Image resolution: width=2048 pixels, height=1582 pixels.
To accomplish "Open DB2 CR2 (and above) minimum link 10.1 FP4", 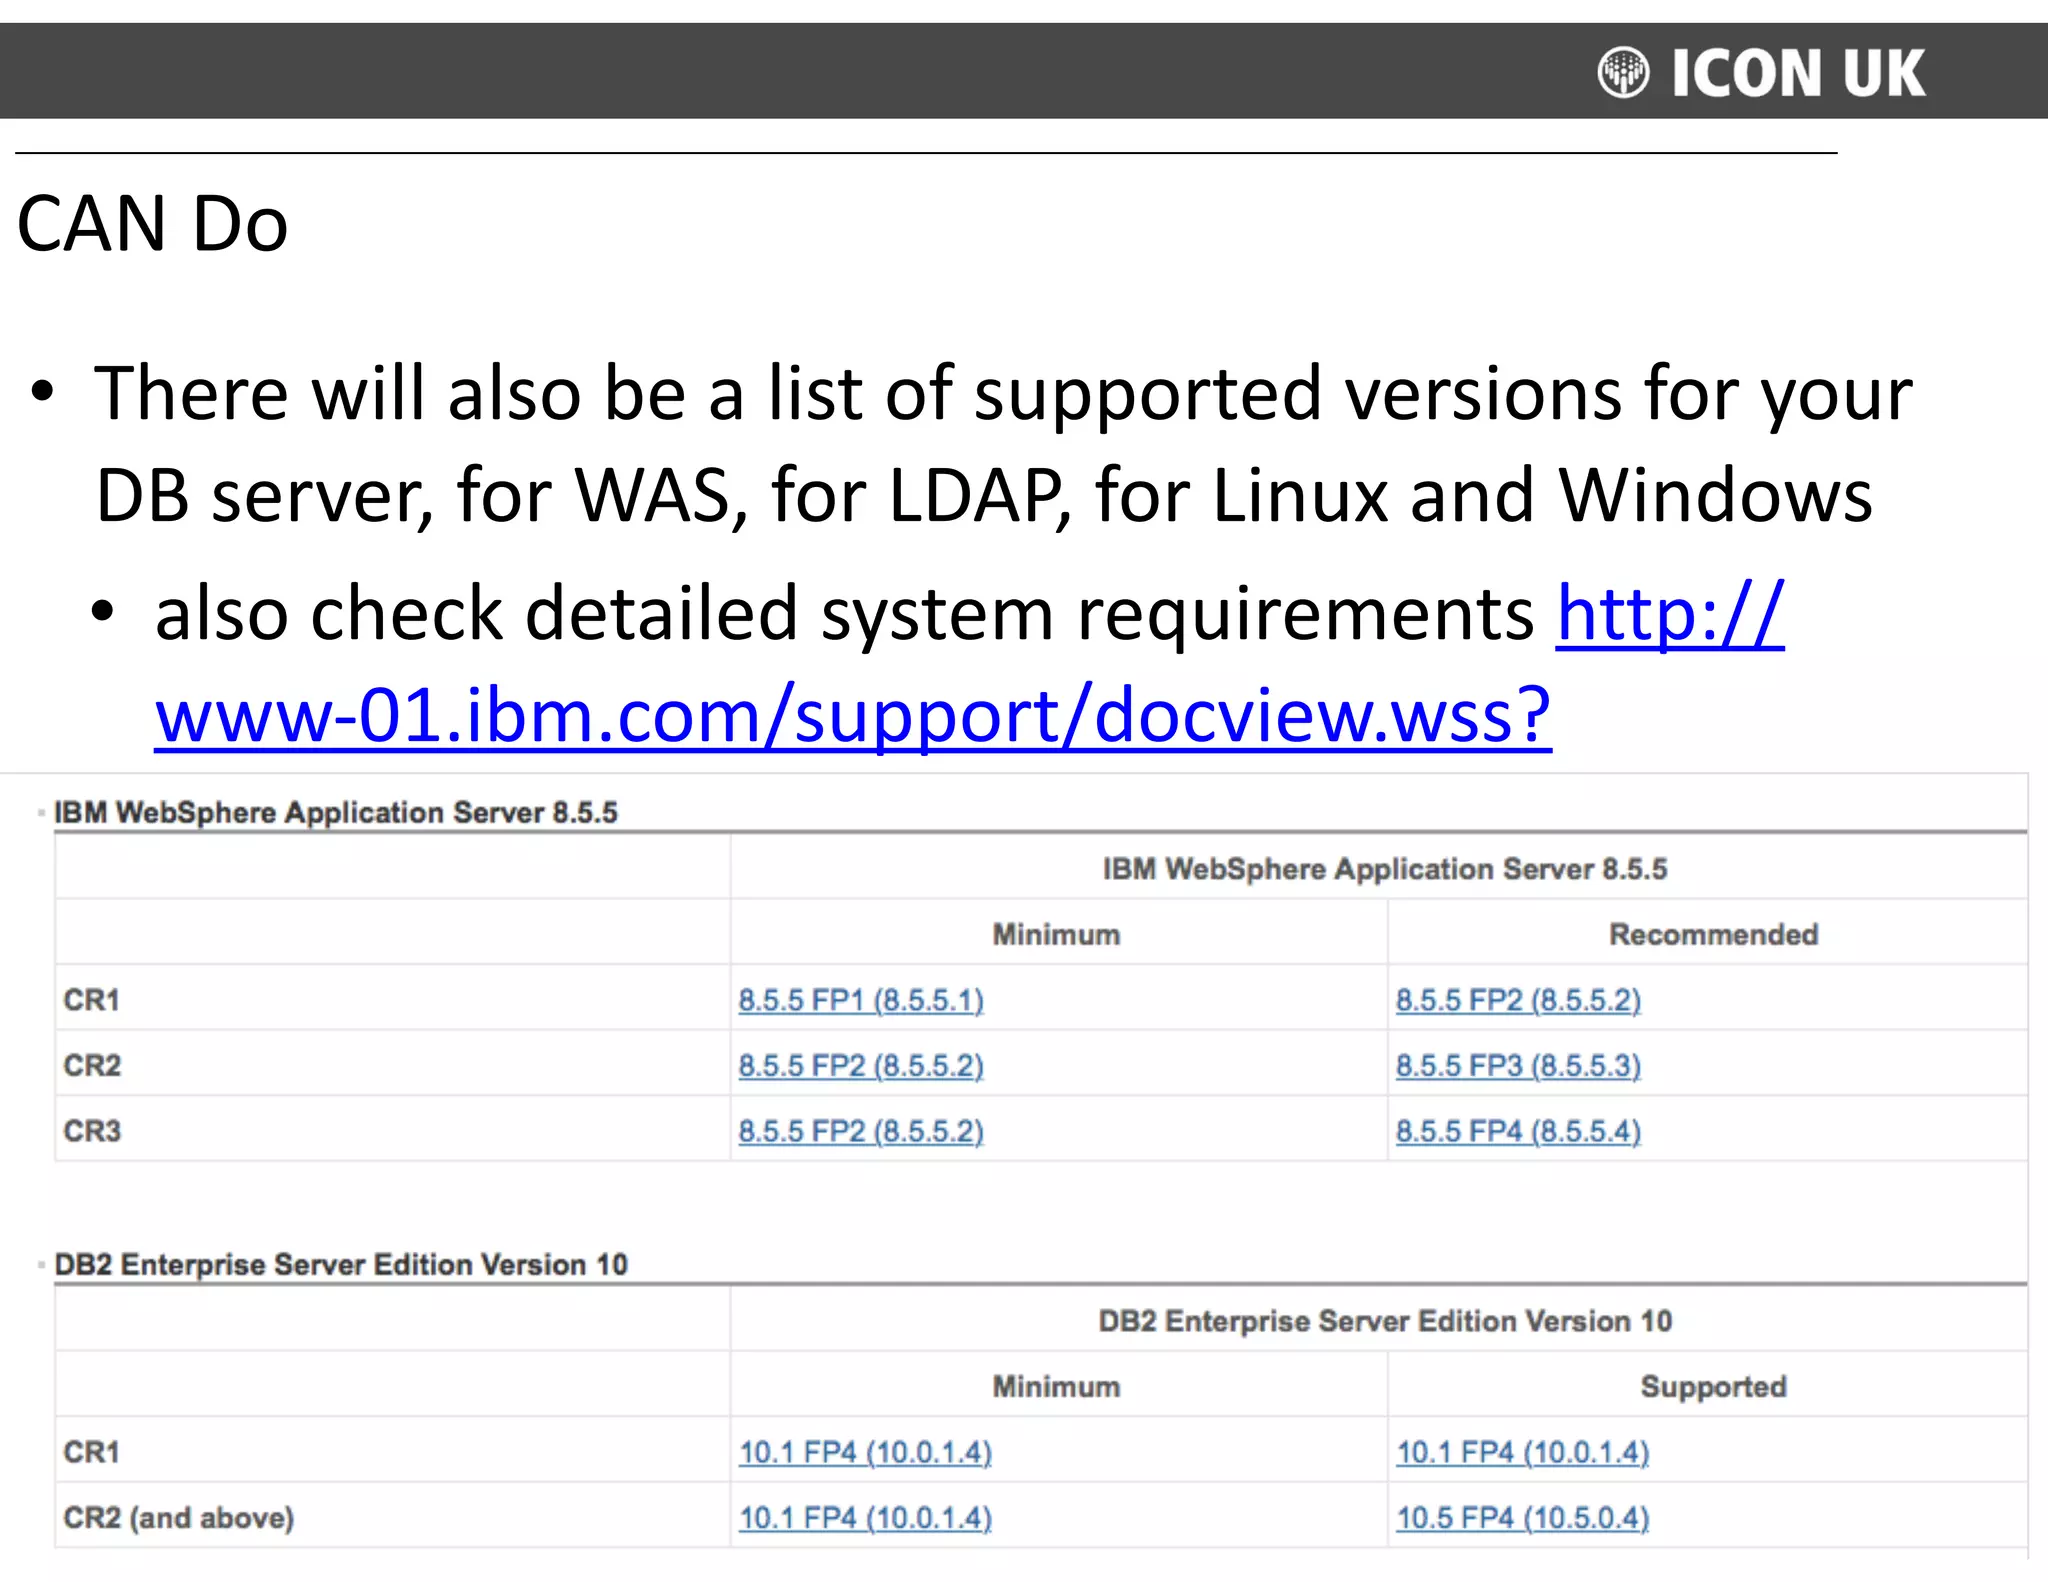I will [x=865, y=1518].
